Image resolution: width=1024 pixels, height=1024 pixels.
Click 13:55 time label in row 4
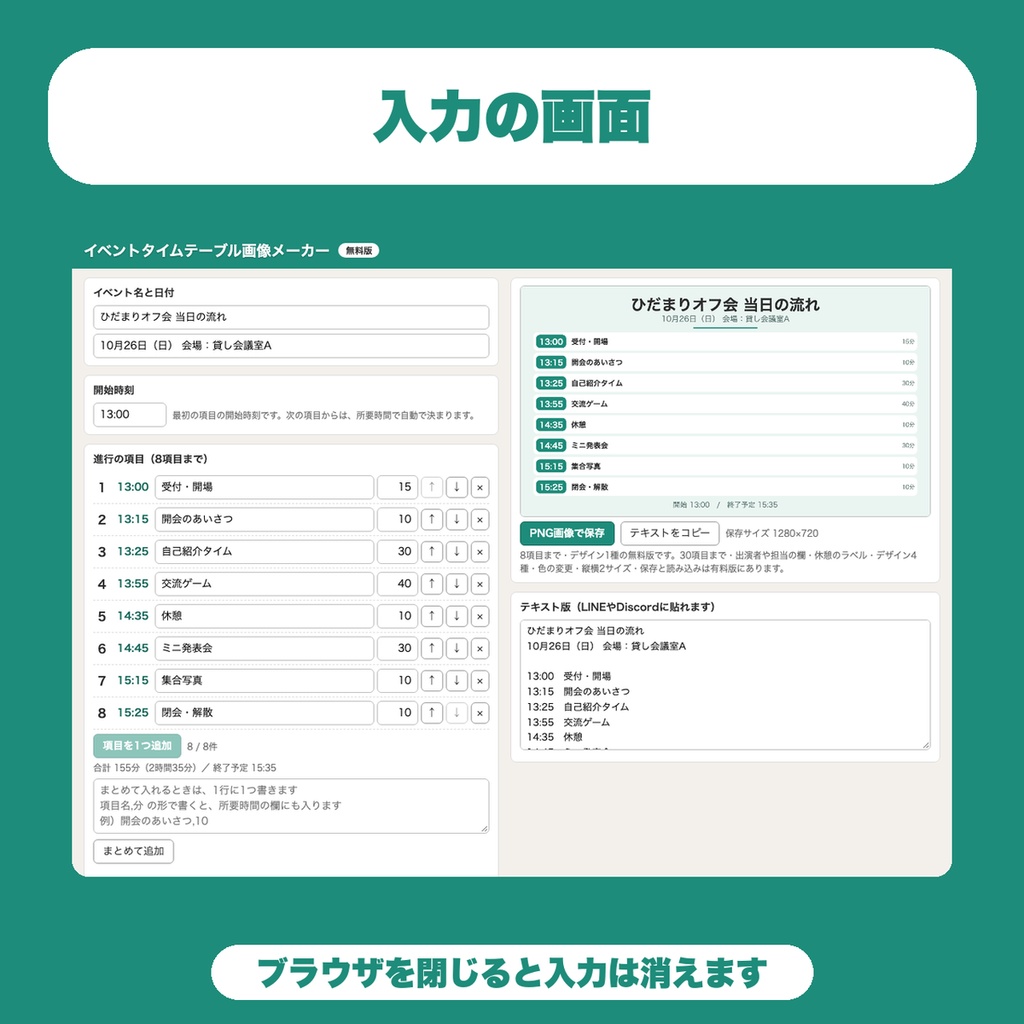pyautogui.click(x=133, y=584)
